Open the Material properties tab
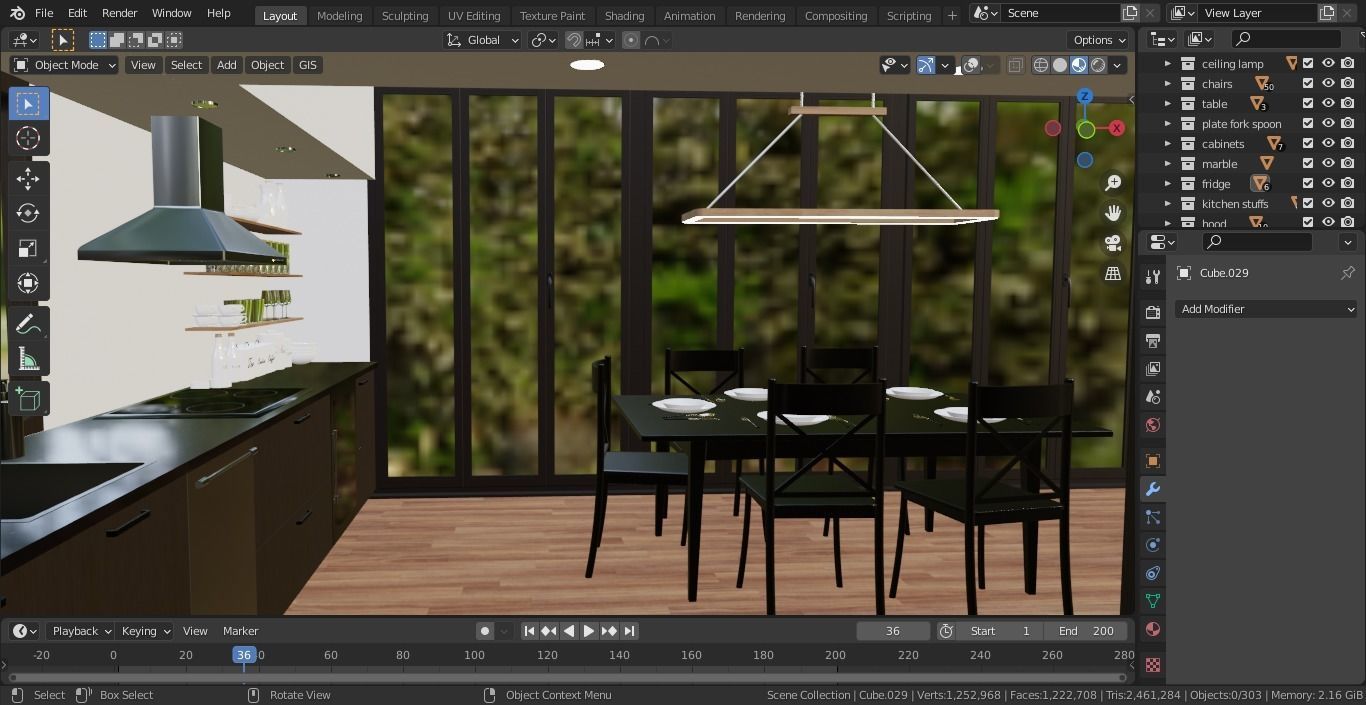 (1153, 629)
